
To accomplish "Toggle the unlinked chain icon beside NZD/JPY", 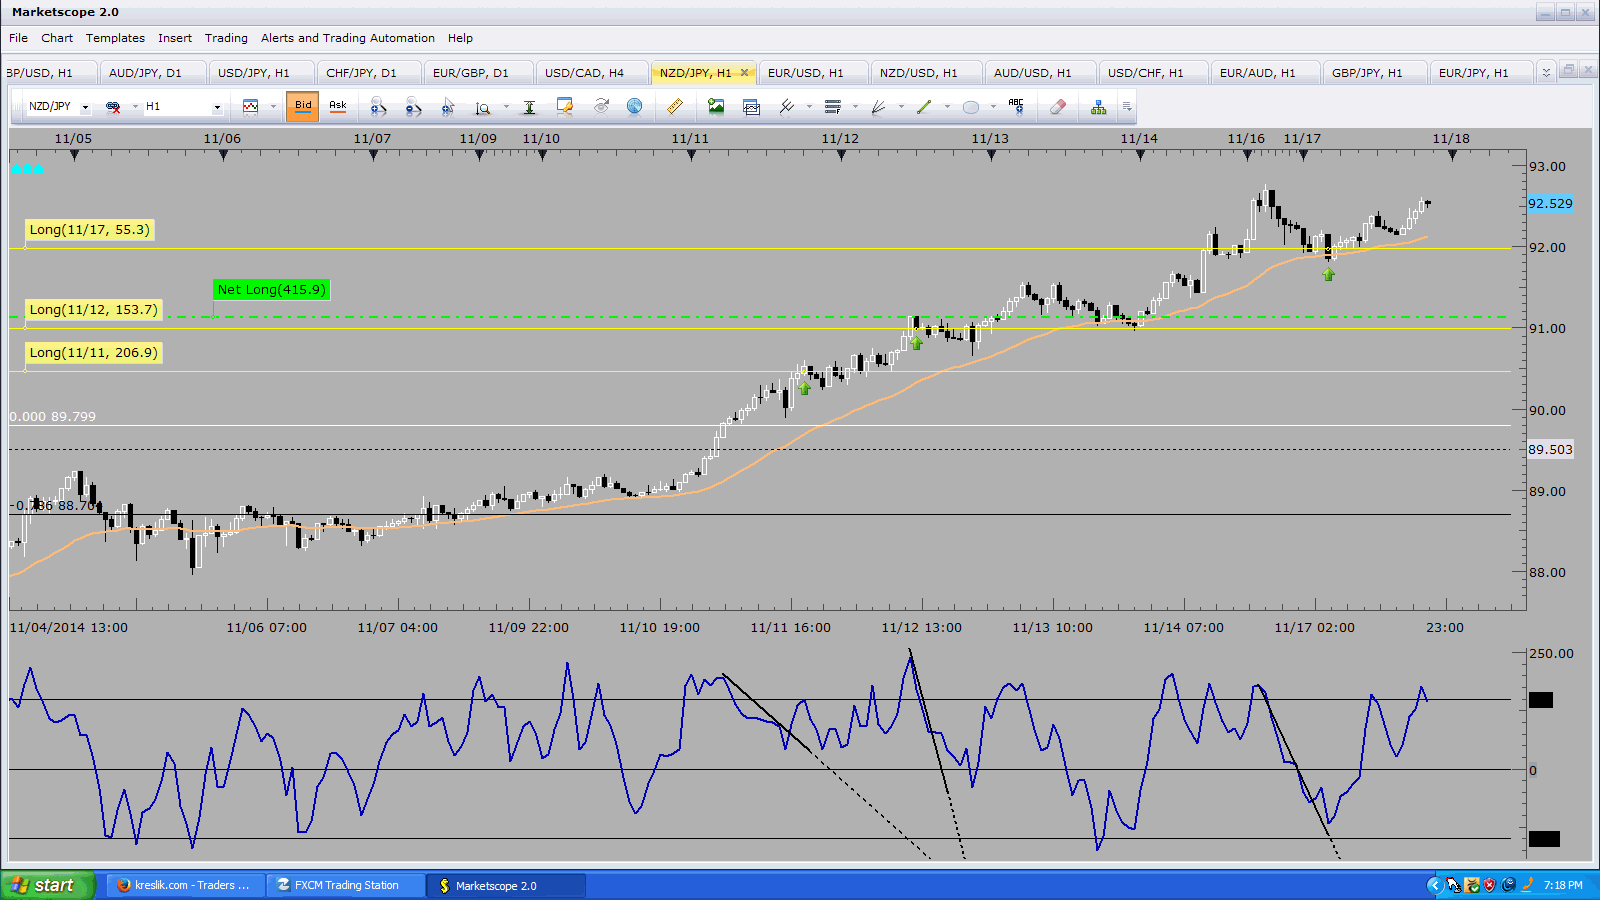I will [113, 106].
